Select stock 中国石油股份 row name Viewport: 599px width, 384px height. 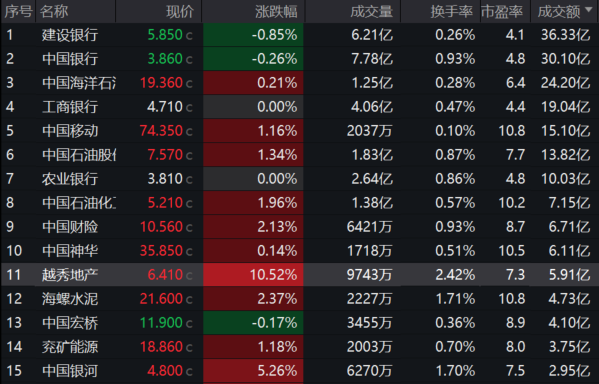(79, 155)
